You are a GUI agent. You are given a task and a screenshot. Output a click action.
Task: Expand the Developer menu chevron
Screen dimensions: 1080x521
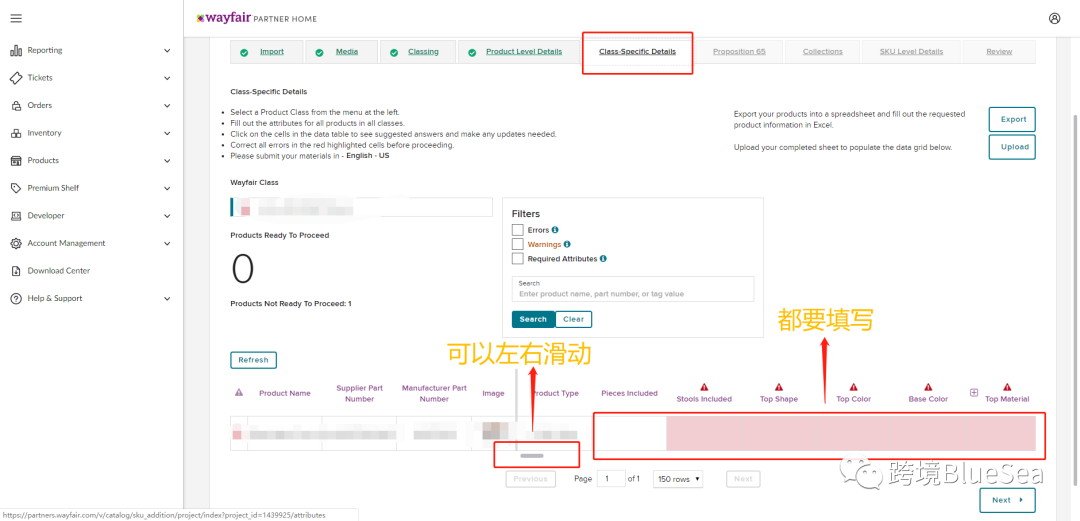click(167, 216)
